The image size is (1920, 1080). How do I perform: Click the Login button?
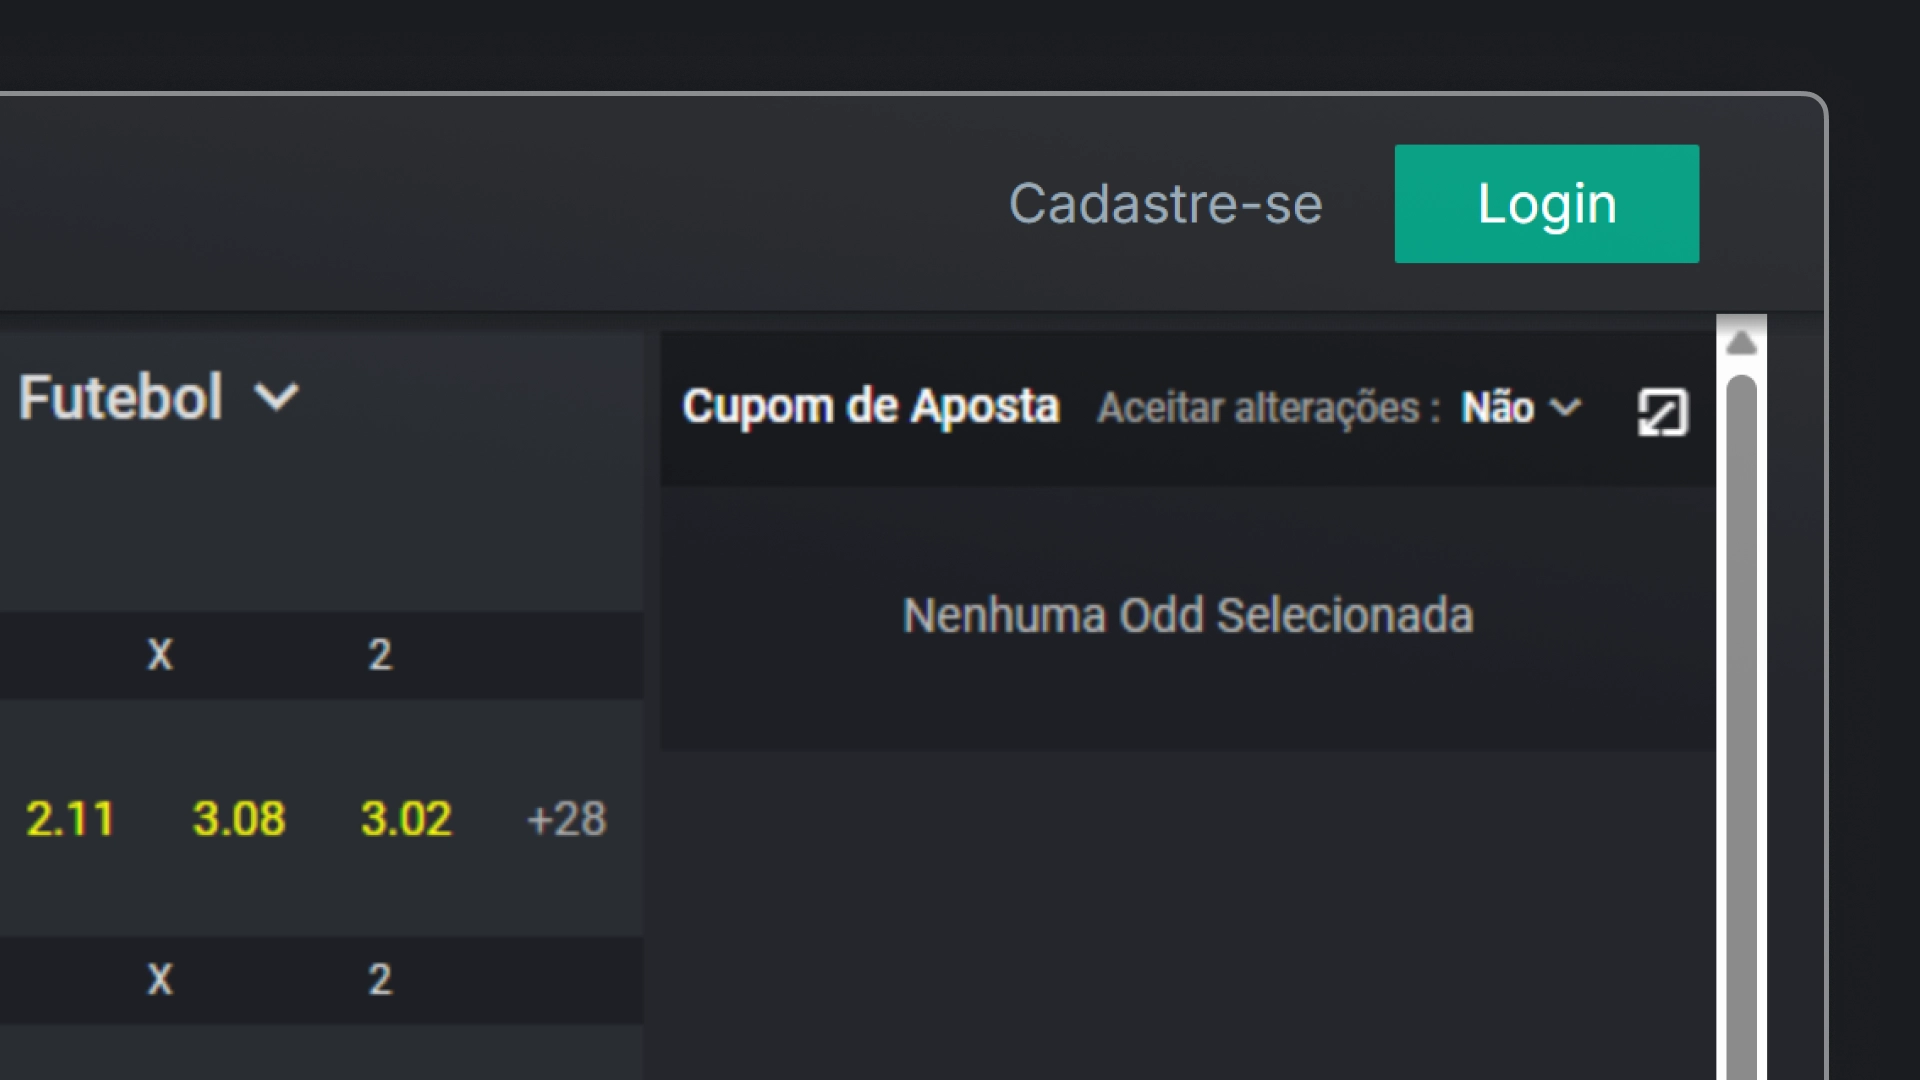pos(1546,204)
